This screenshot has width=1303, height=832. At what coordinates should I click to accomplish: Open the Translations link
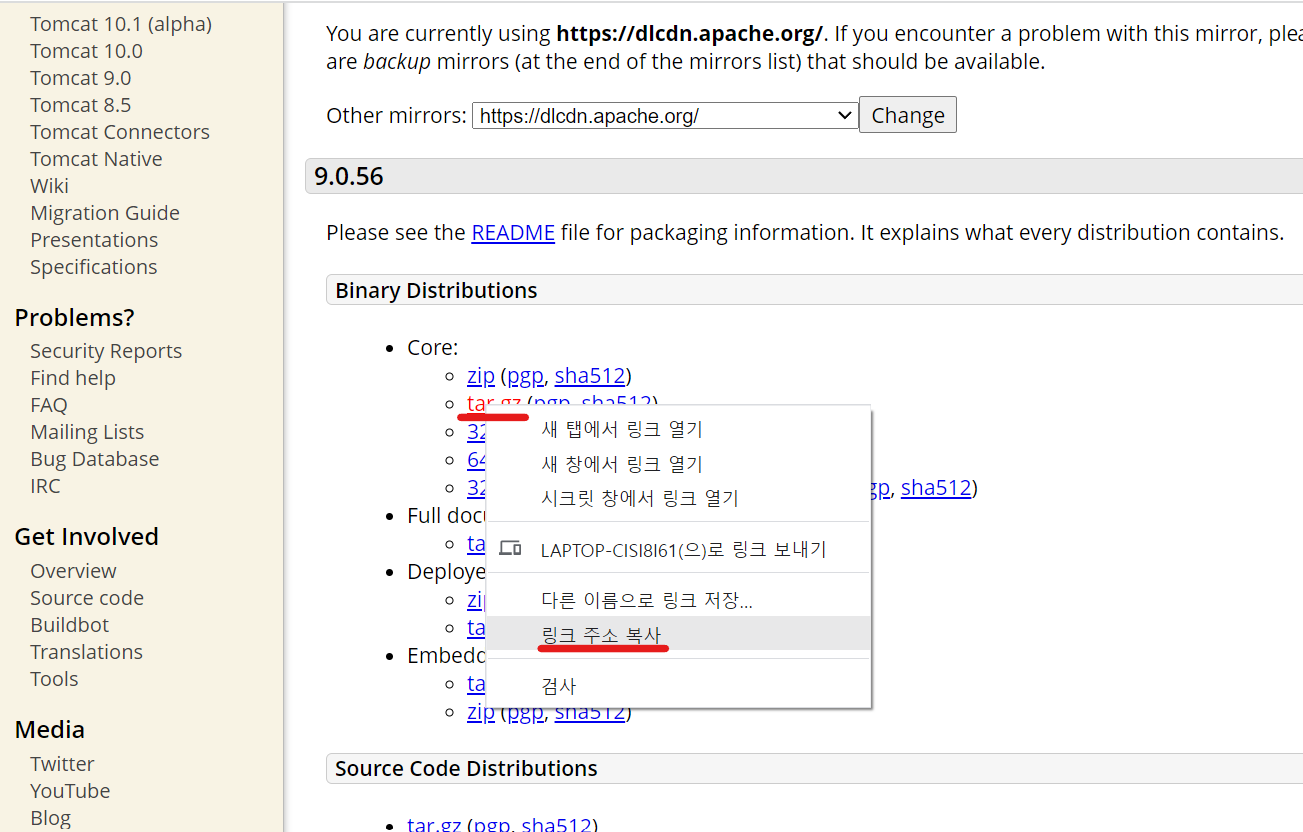pyautogui.click(x=86, y=652)
